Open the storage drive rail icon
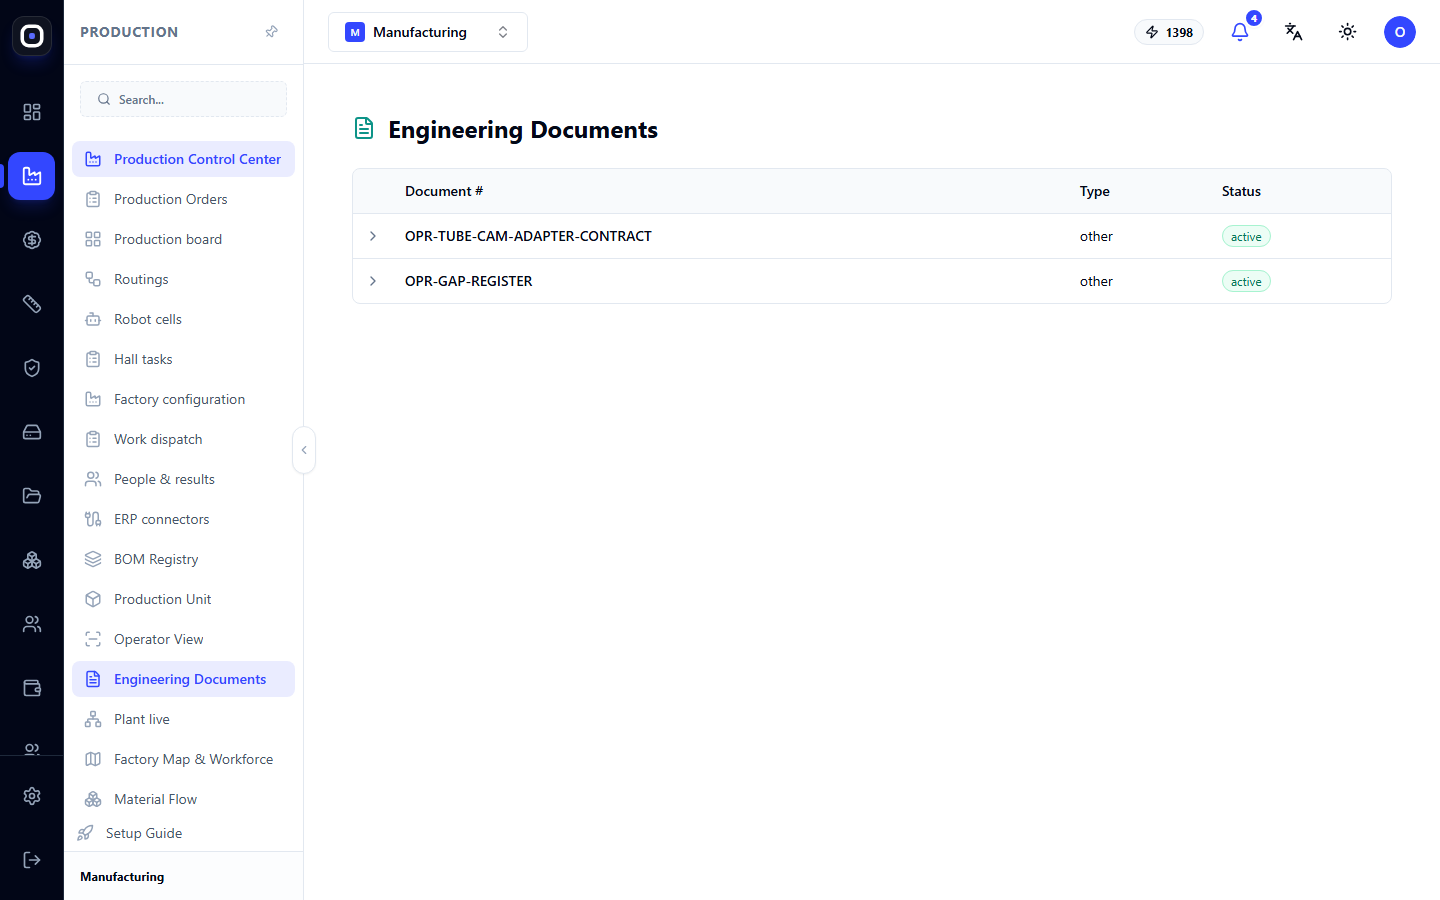The height and width of the screenshot is (900, 1440). coord(32,432)
